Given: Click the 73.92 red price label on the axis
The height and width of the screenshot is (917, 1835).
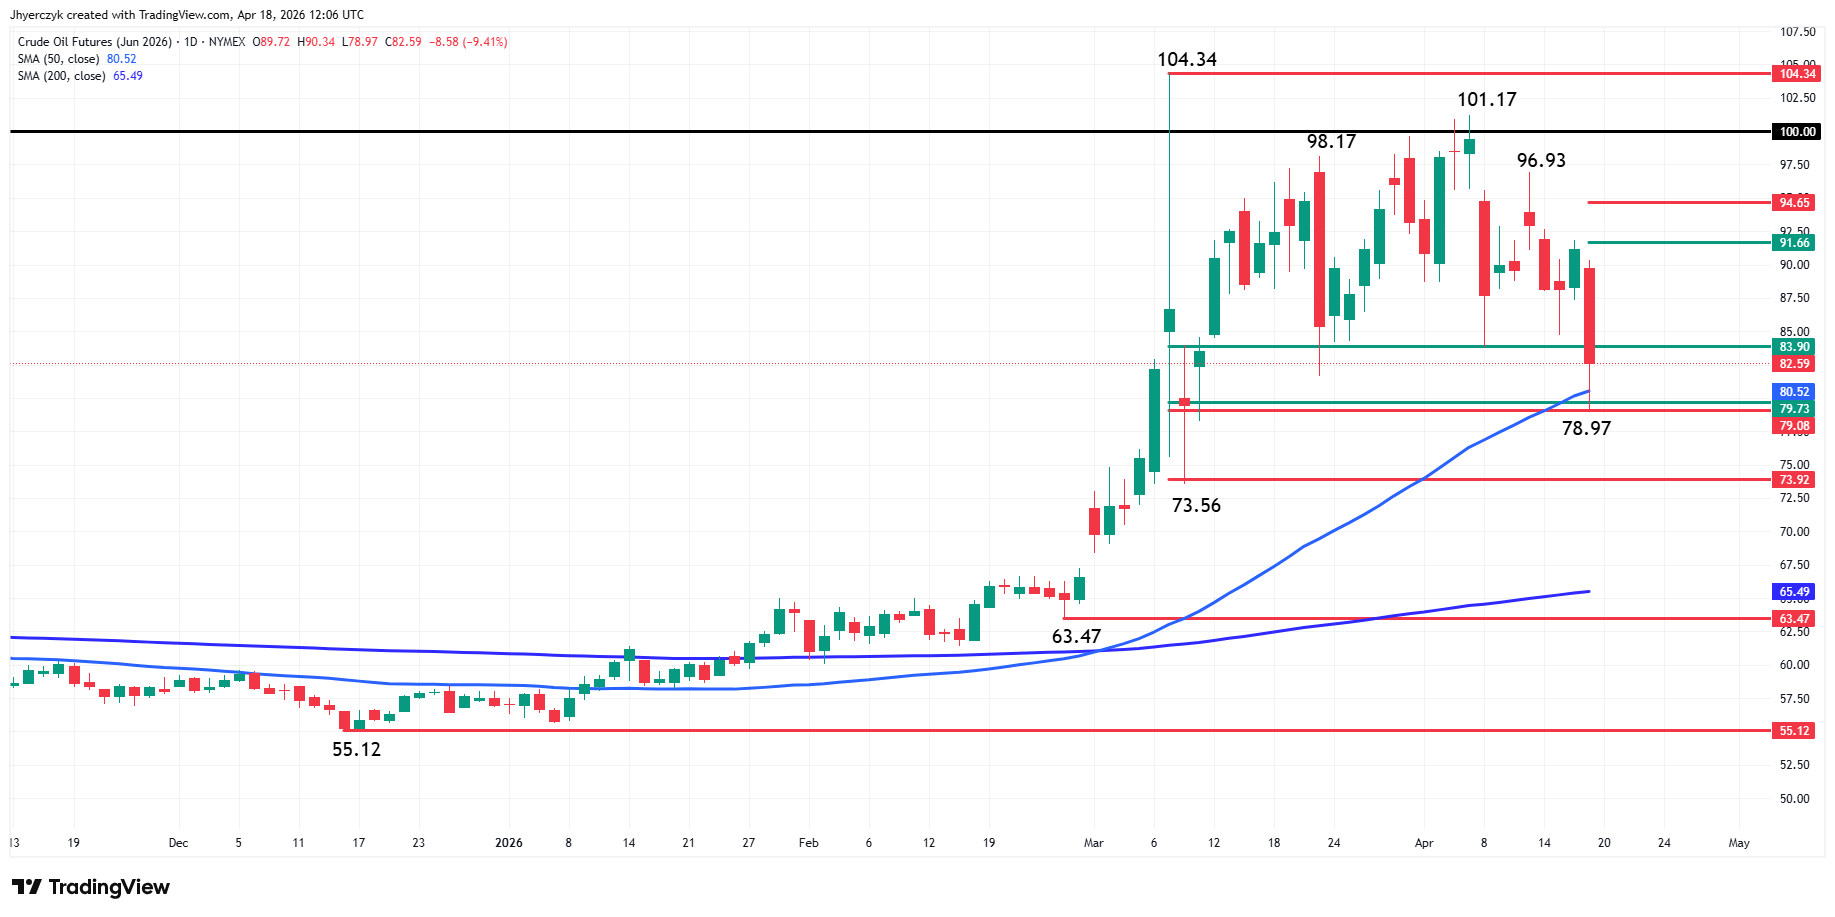Looking at the screenshot, I should pyautogui.click(x=1794, y=480).
